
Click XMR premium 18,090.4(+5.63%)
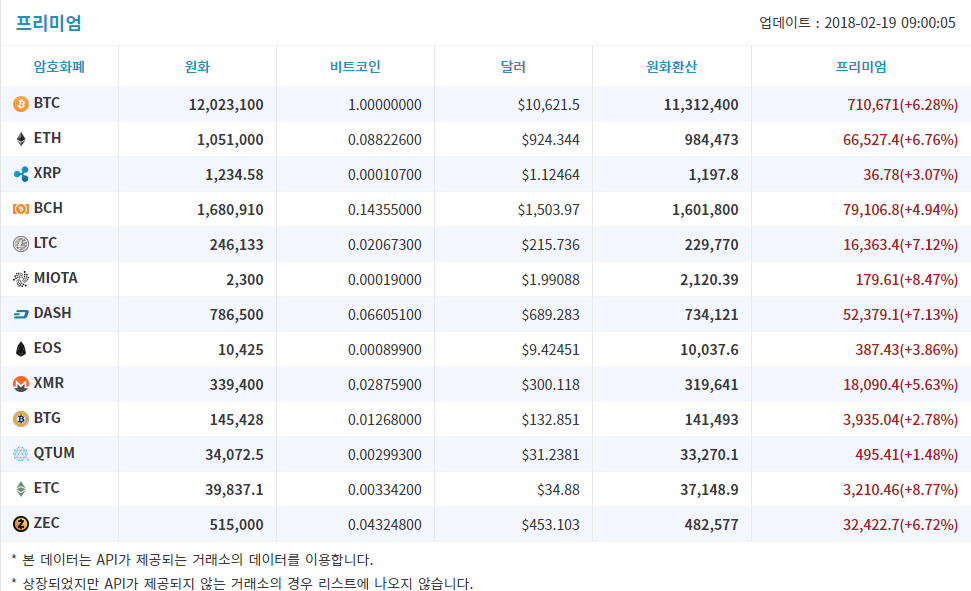[900, 385]
